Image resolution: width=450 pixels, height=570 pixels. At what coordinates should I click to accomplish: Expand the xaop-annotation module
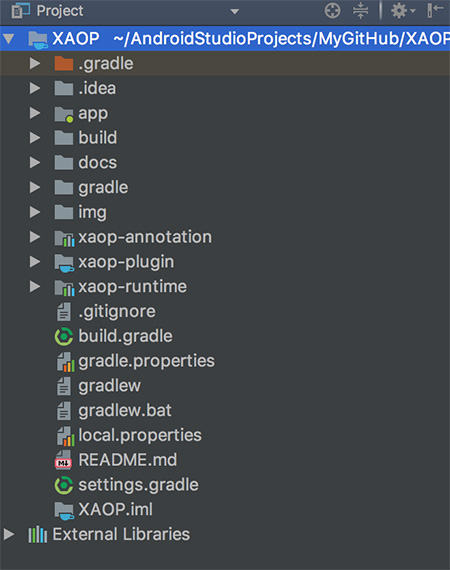tap(35, 237)
